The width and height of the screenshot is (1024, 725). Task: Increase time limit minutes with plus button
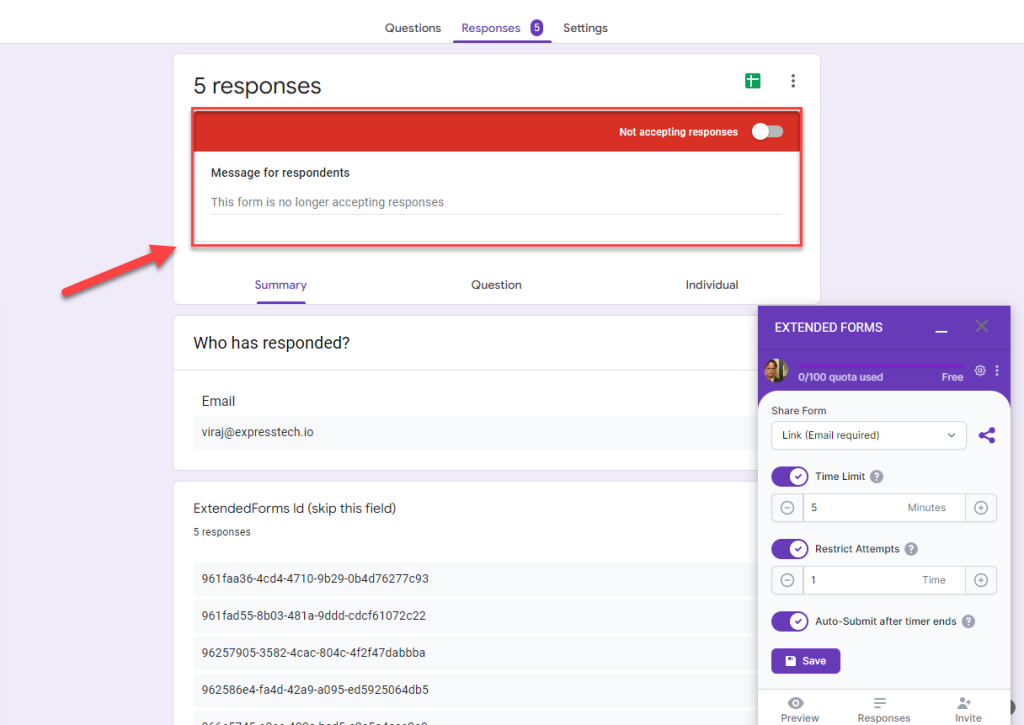point(980,508)
